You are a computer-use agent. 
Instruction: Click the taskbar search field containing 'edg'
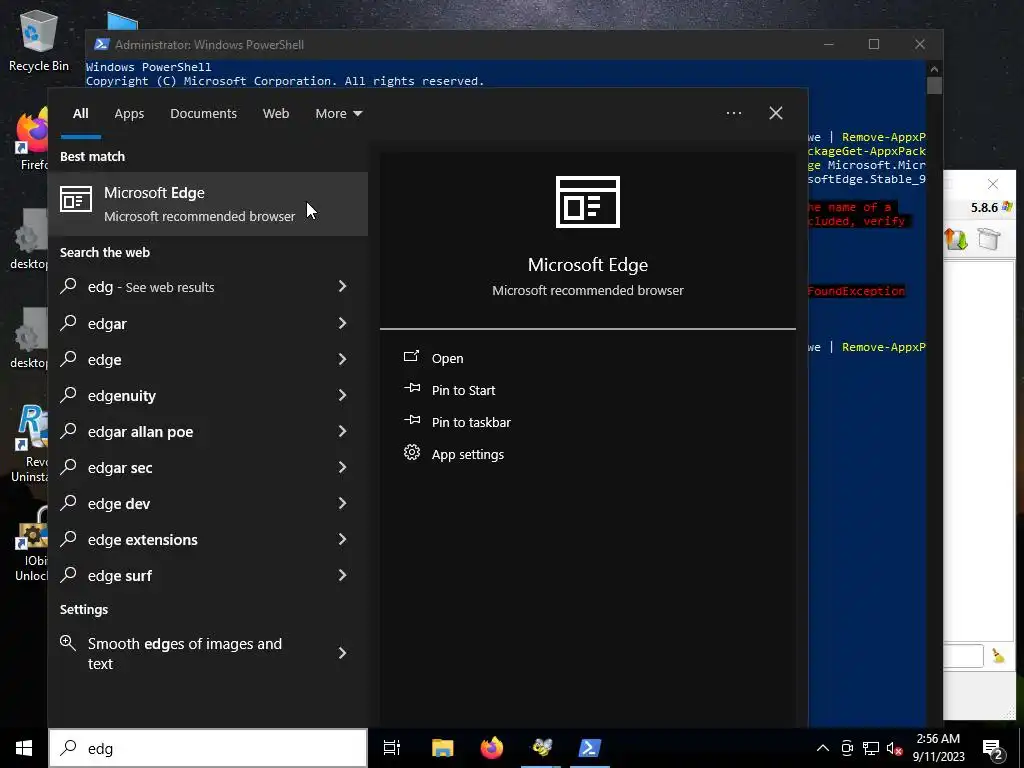[208, 748]
